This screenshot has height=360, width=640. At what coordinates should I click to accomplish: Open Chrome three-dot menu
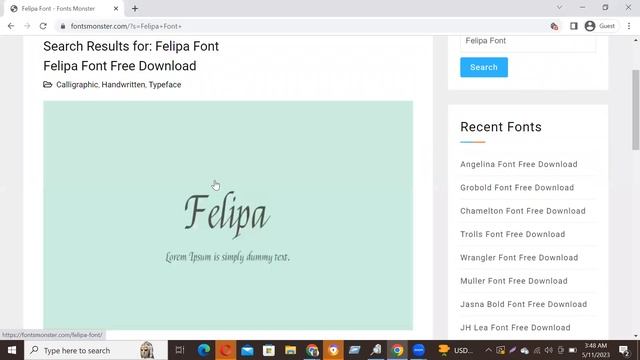[x=629, y=26]
